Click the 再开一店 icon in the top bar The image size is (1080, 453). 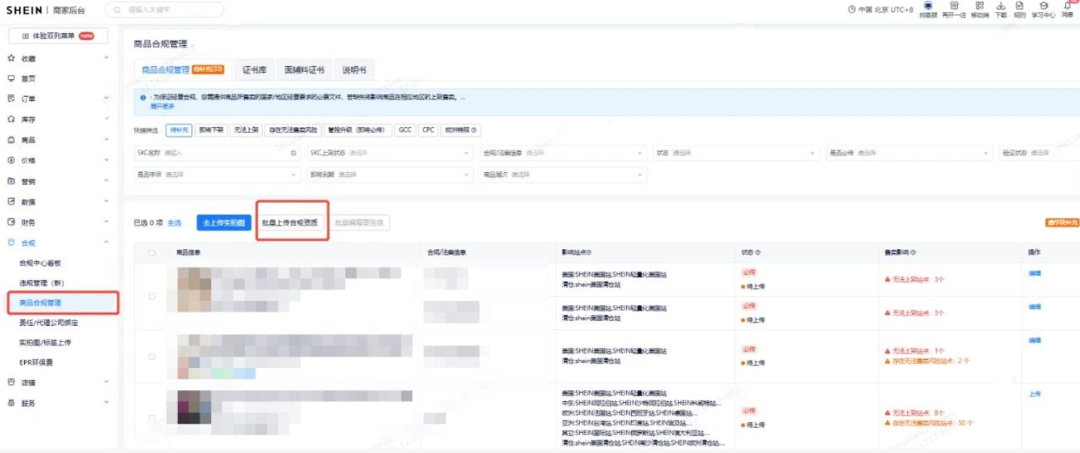pyautogui.click(x=954, y=6)
